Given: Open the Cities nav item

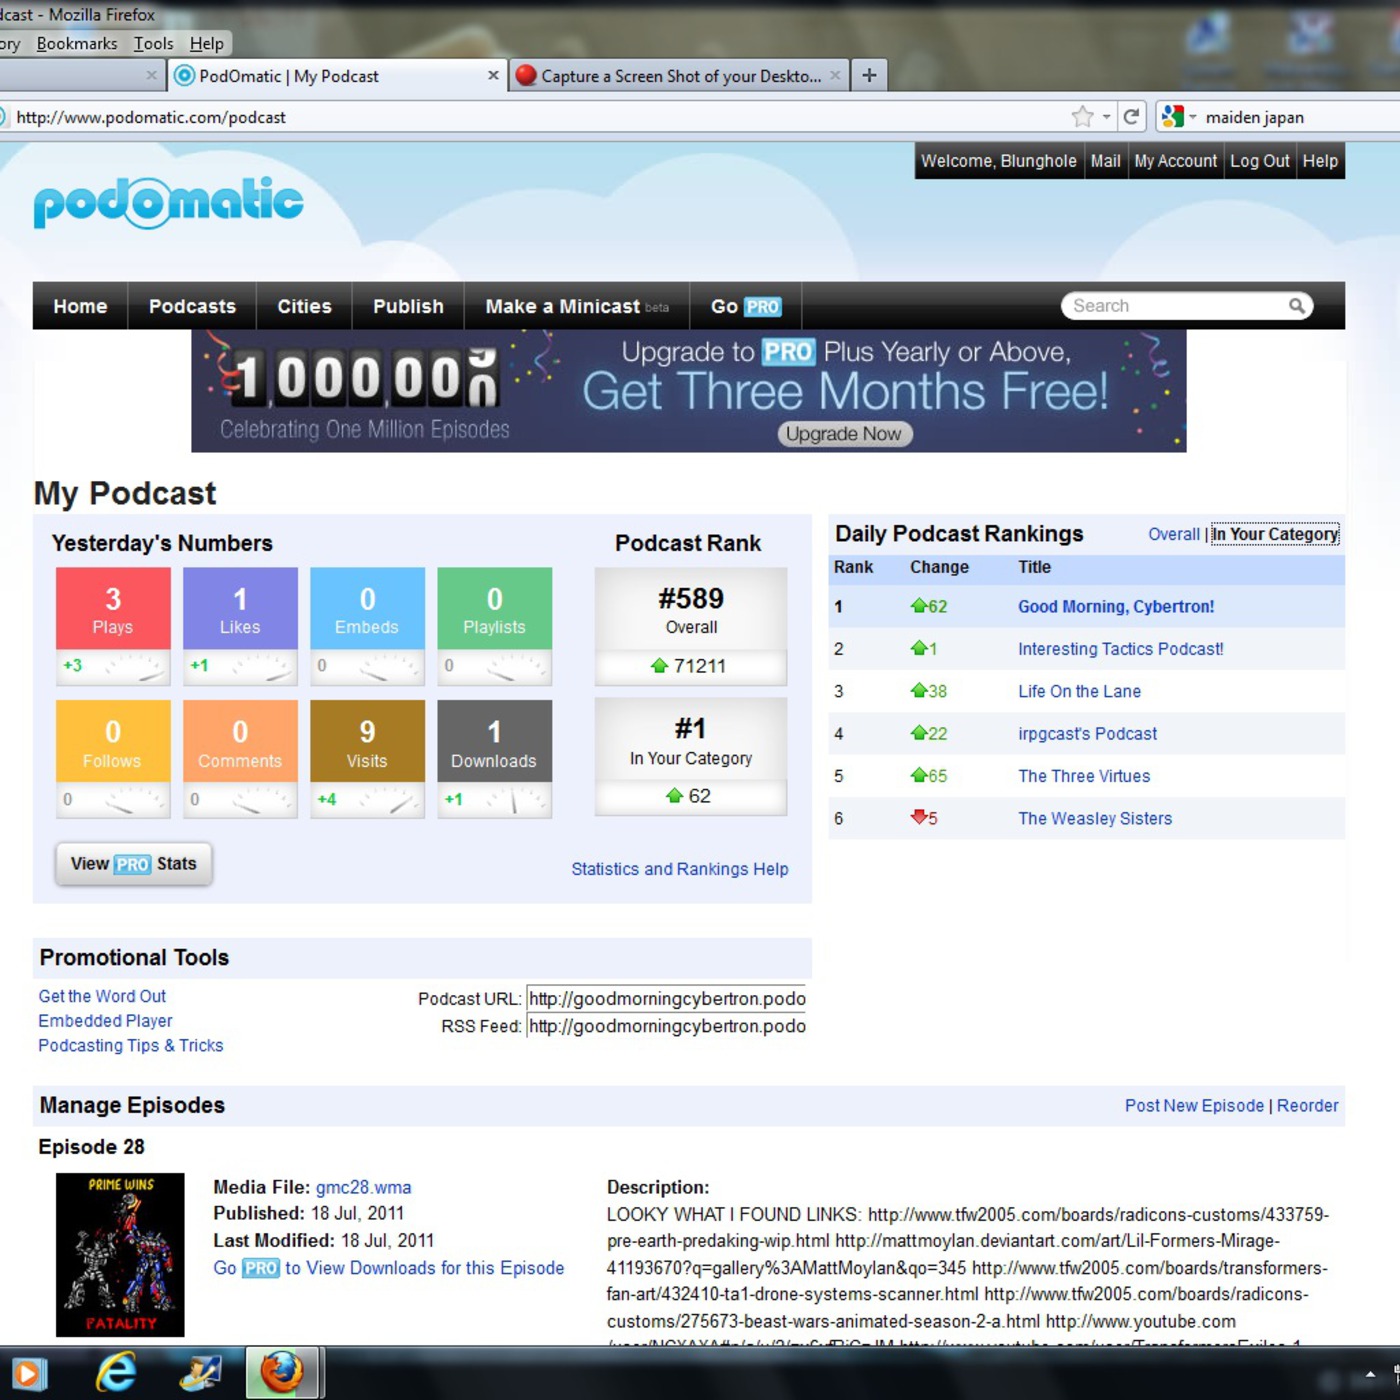Looking at the screenshot, I should click(x=304, y=306).
